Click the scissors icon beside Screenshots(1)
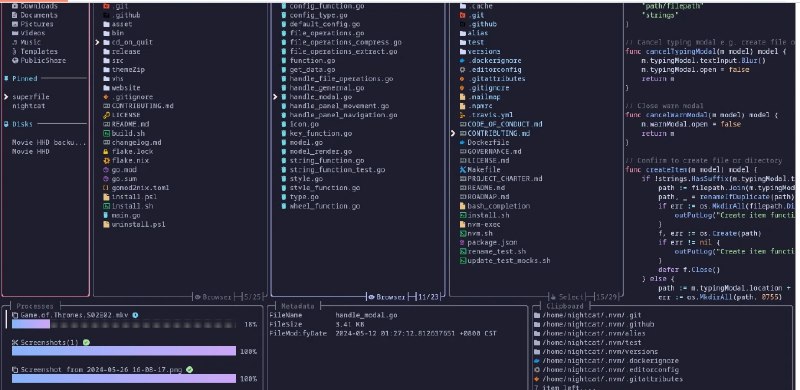 (x=15, y=343)
